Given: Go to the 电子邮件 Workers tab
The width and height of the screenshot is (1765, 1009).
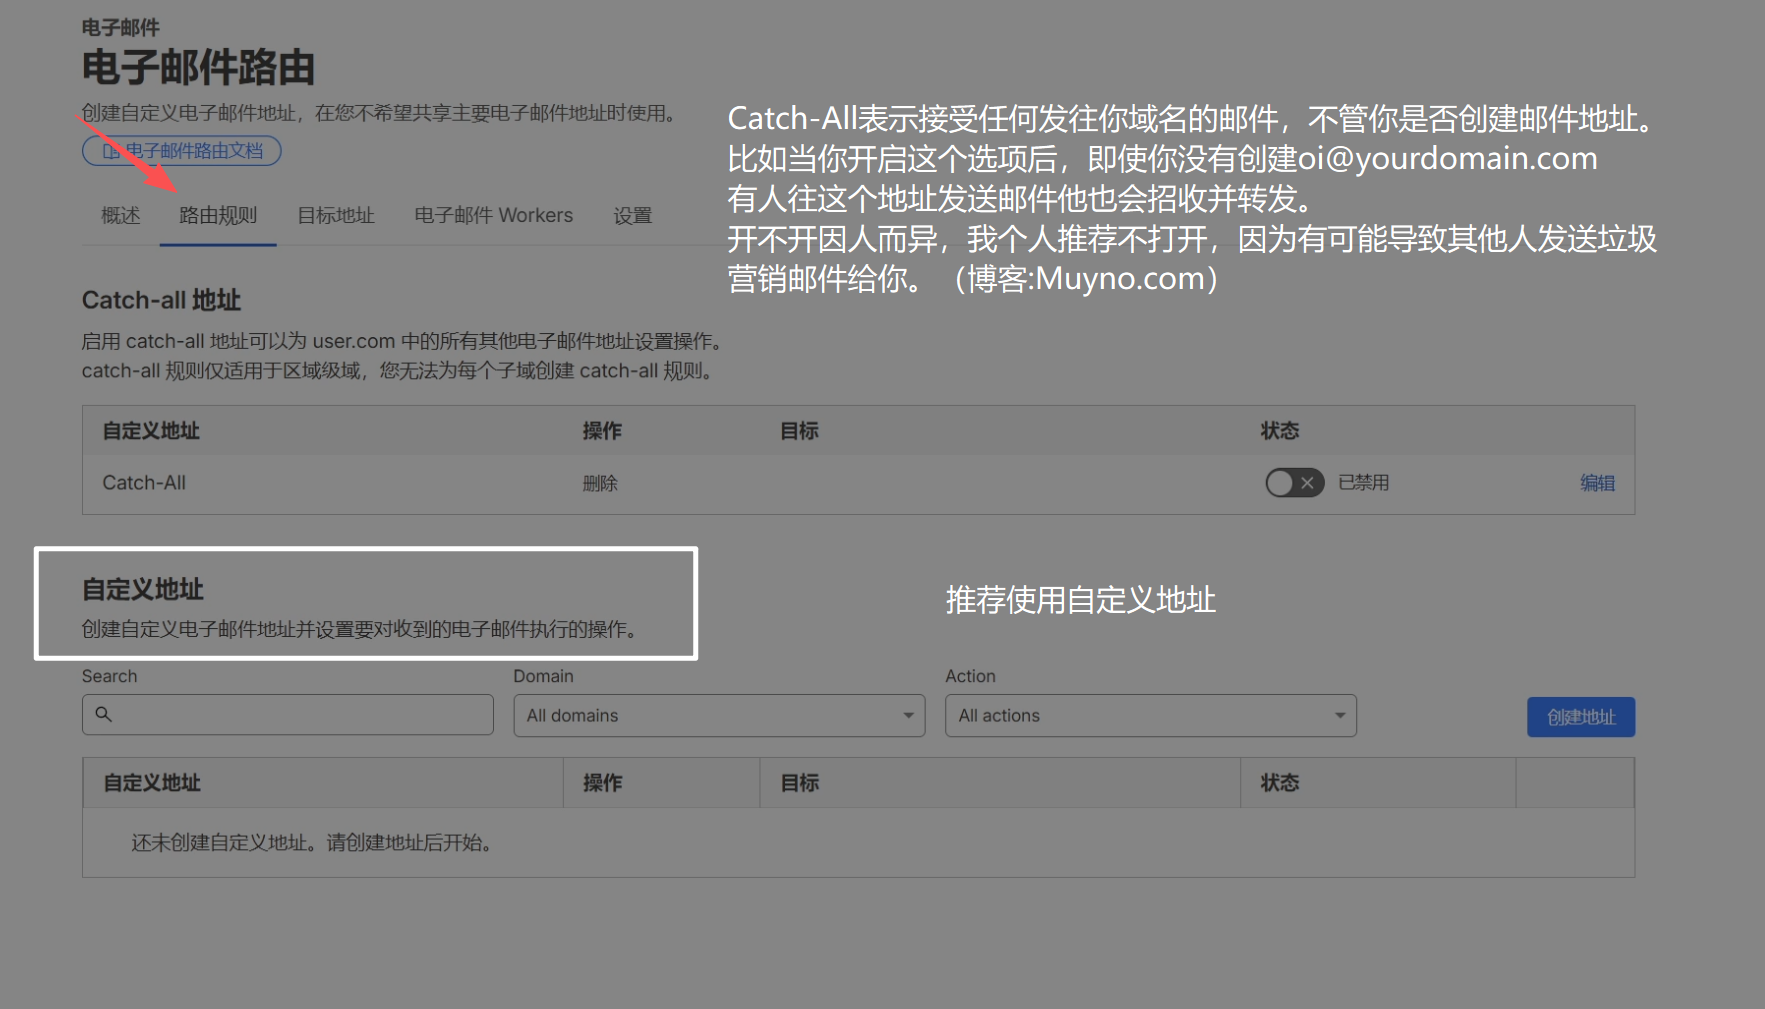Looking at the screenshot, I should click(x=494, y=216).
